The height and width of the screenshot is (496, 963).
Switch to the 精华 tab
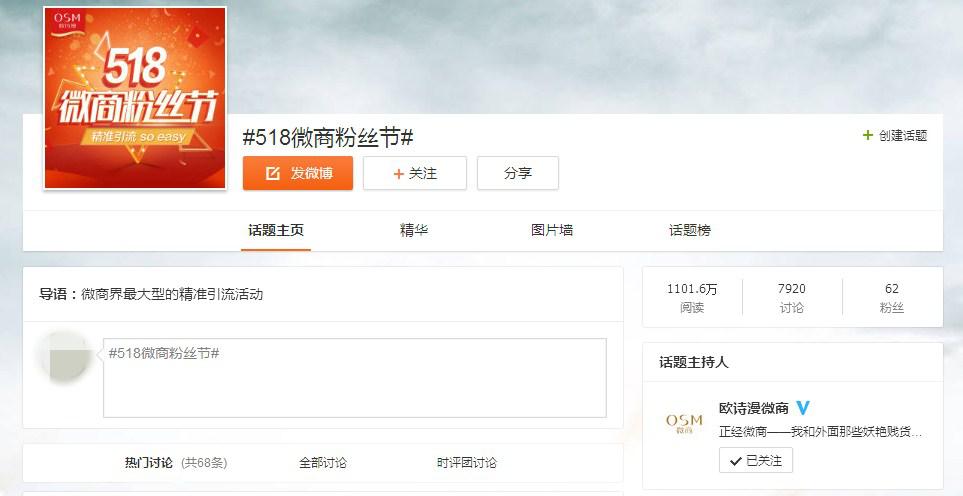tap(414, 230)
